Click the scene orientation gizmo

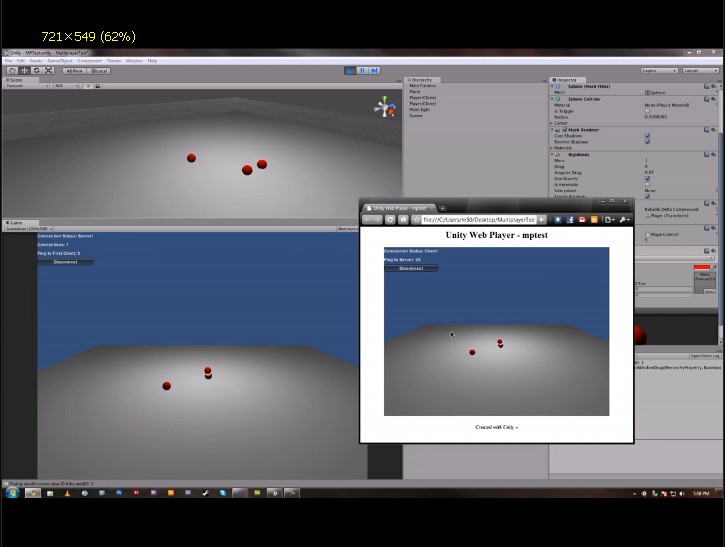point(385,107)
